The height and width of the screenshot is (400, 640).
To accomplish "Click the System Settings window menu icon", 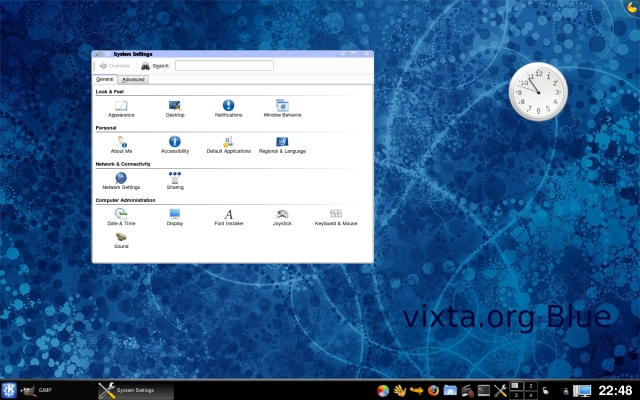I will (98, 54).
